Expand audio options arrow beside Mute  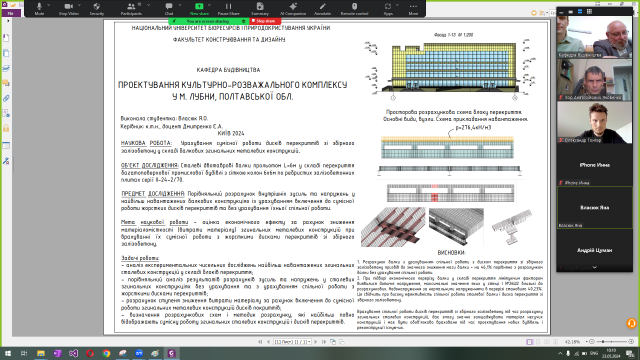(x=49, y=5)
